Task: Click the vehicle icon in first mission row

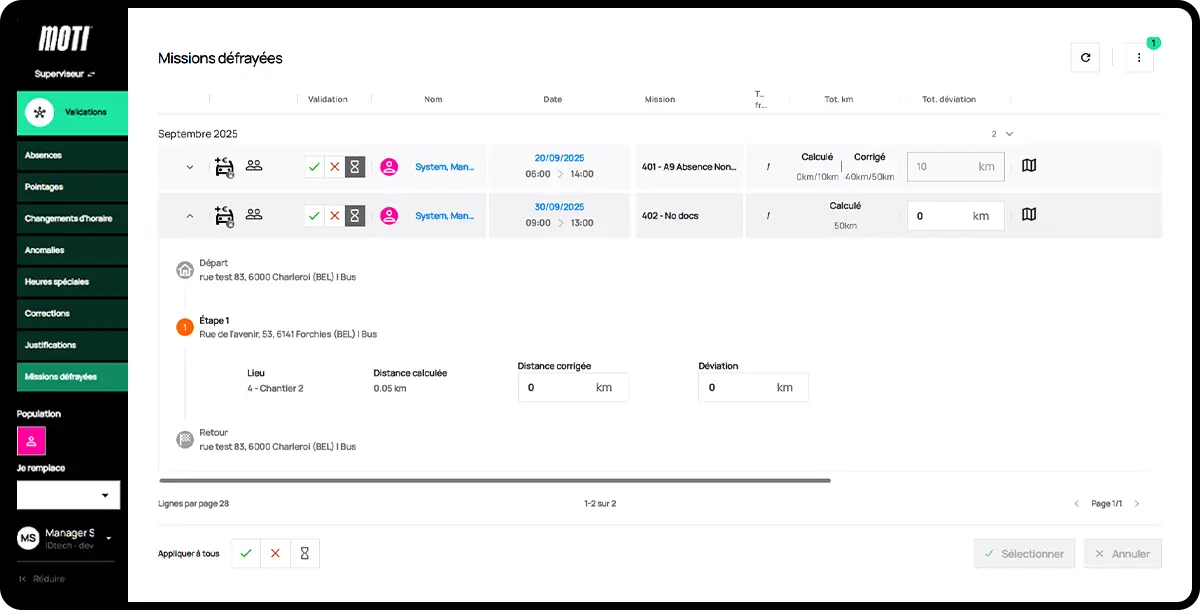Action: [x=224, y=167]
